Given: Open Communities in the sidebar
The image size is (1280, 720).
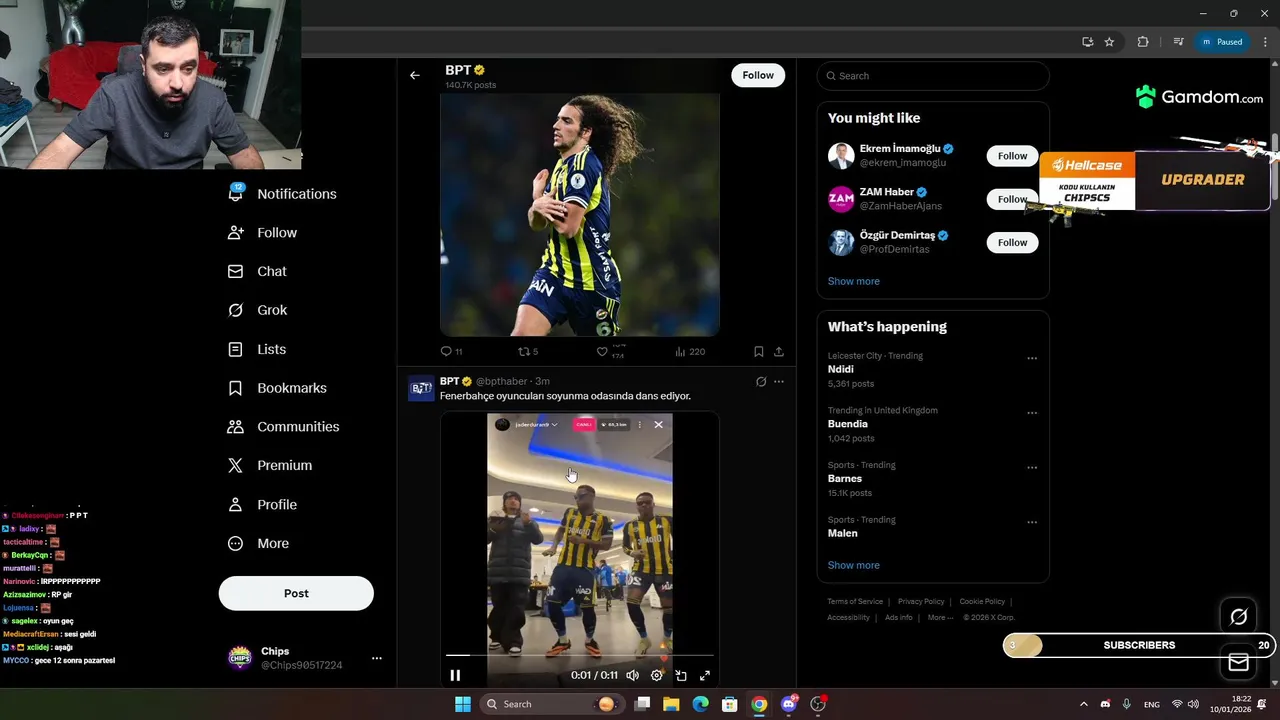Looking at the screenshot, I should pyautogui.click(x=283, y=427).
